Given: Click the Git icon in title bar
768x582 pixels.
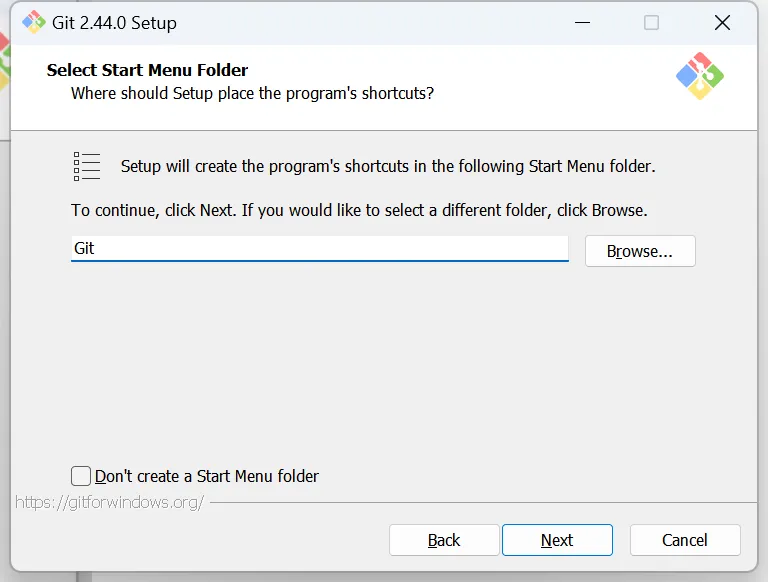Looking at the screenshot, I should [33, 22].
